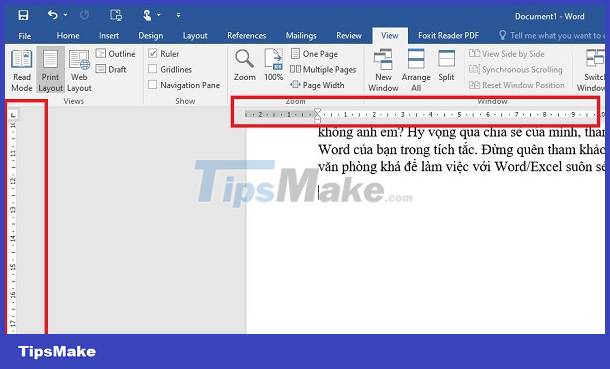The width and height of the screenshot is (610, 369).
Task: Switch to the Review tab
Action: coord(349,36)
